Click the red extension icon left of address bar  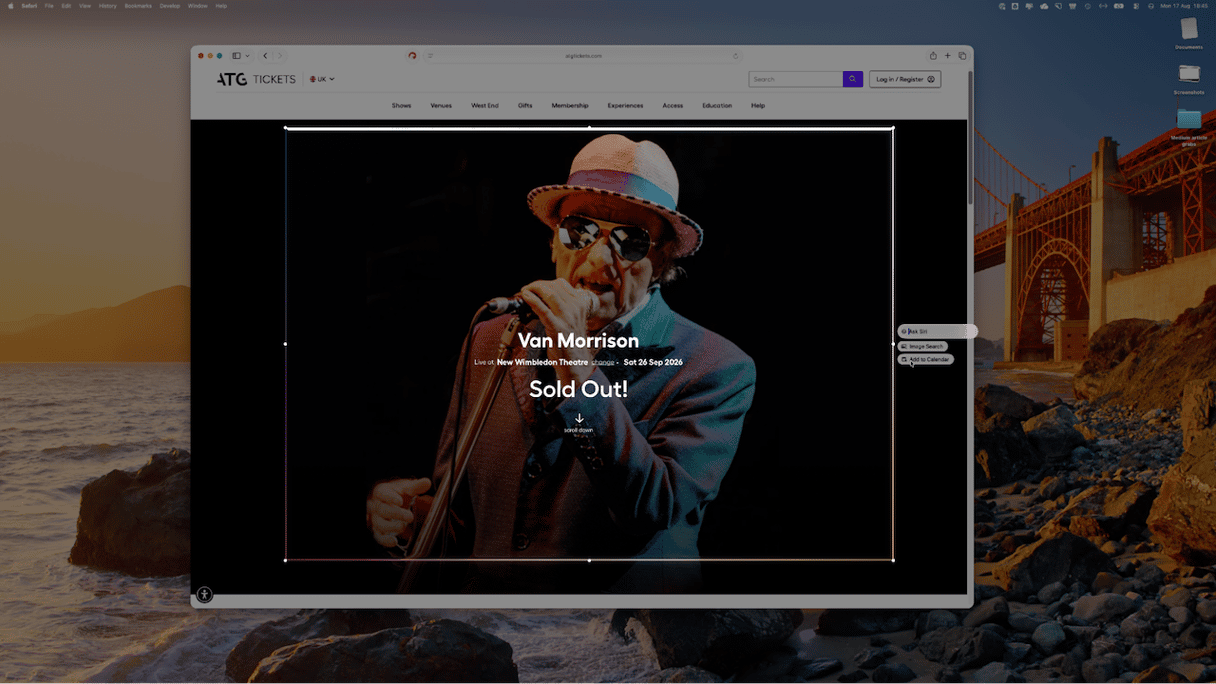point(412,56)
